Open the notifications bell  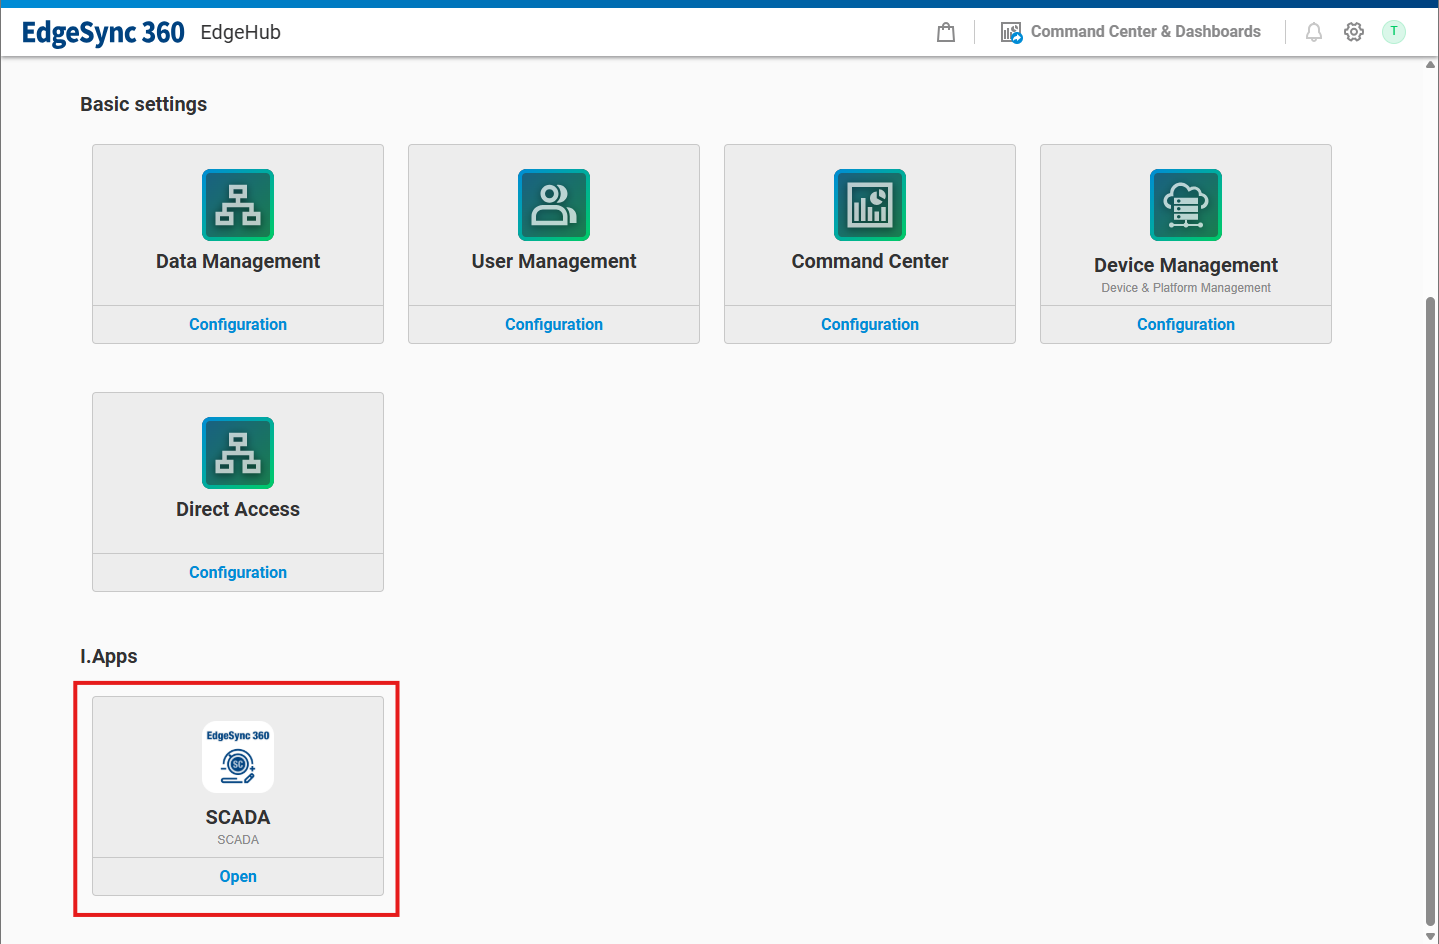click(x=1314, y=32)
